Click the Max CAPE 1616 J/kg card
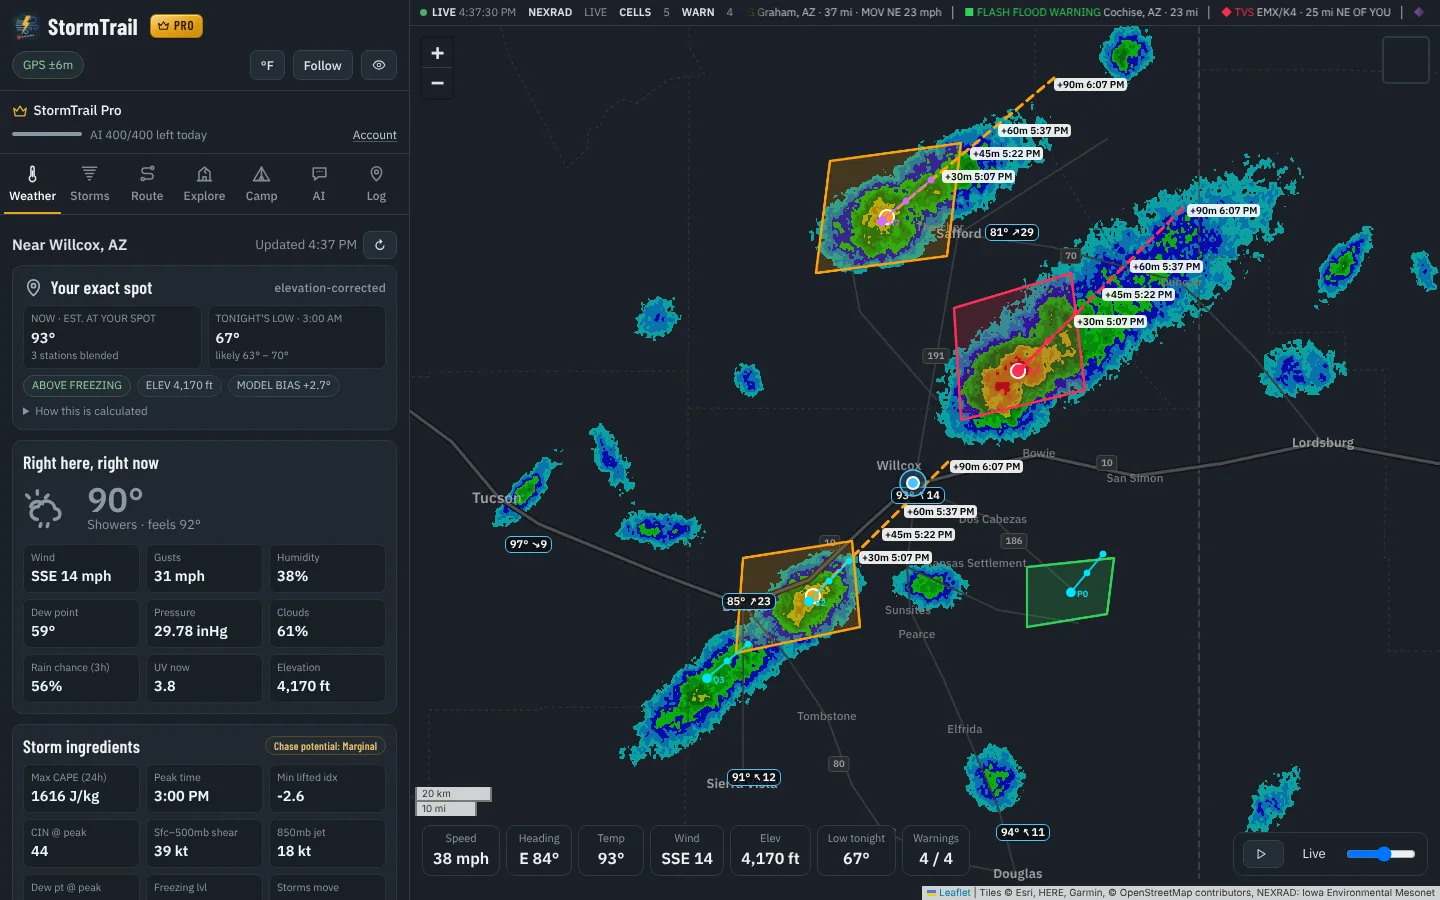Image resolution: width=1440 pixels, height=900 pixels. point(81,788)
